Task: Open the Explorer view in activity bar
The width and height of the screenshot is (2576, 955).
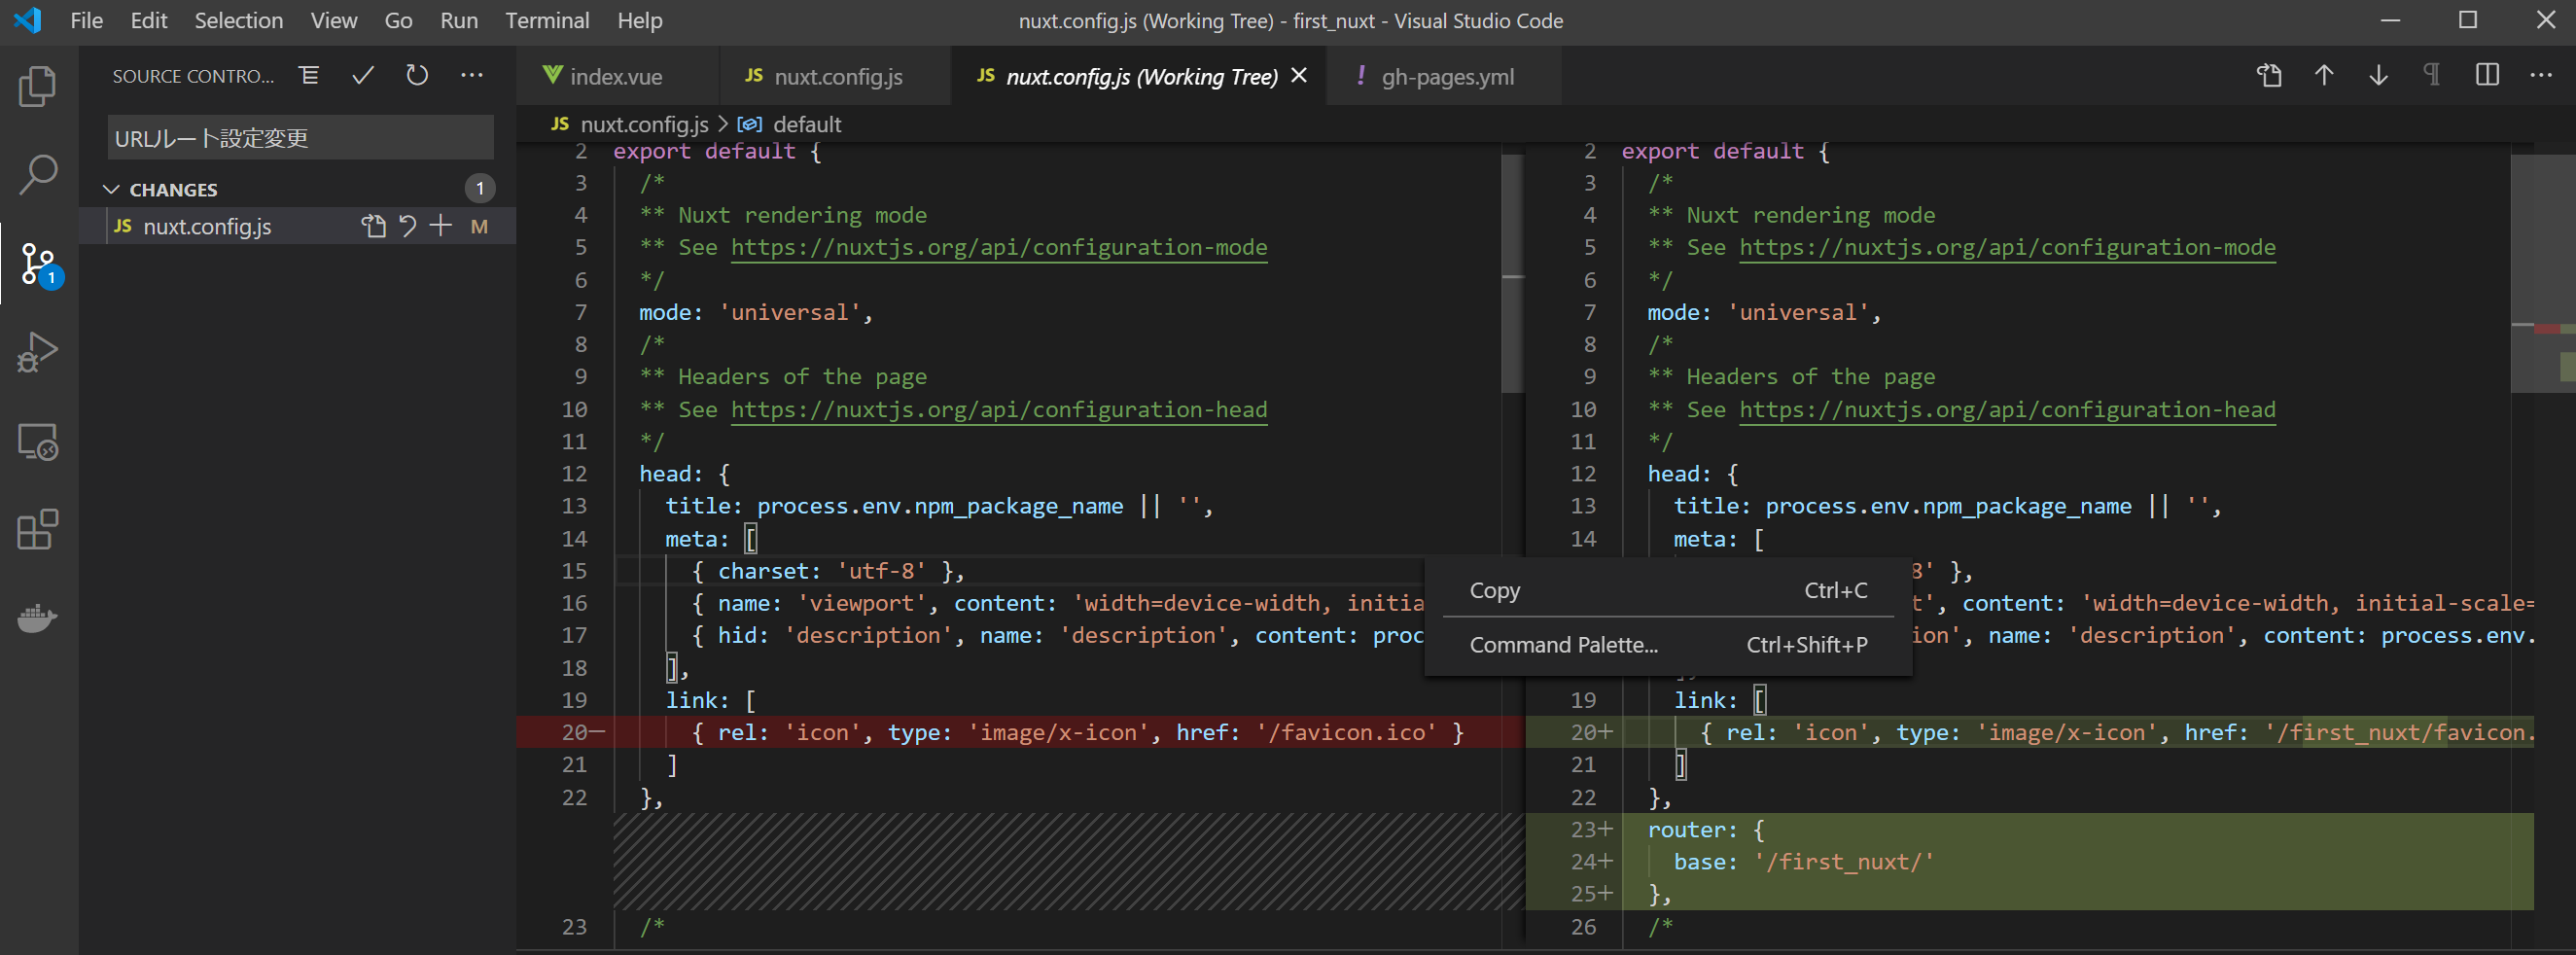Action: pos(38,87)
